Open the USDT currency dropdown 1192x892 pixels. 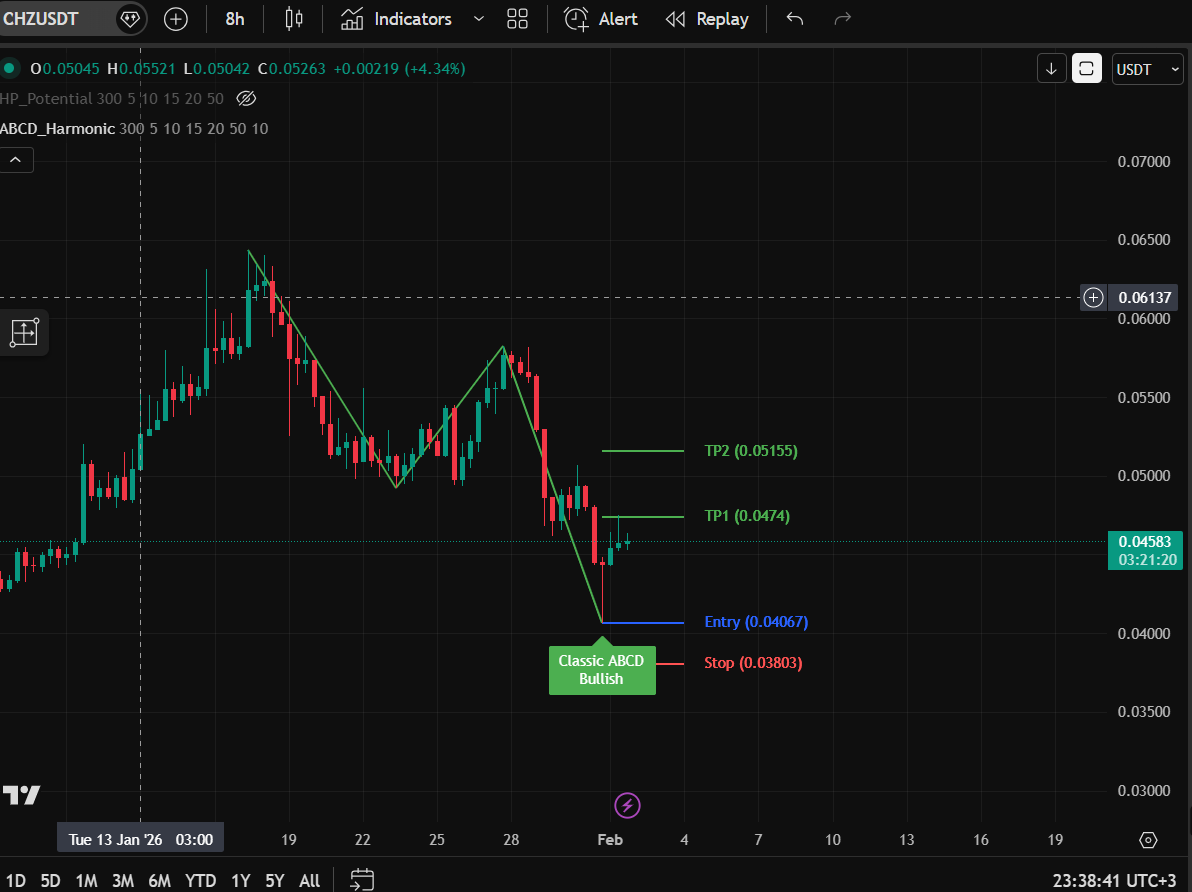click(1147, 69)
